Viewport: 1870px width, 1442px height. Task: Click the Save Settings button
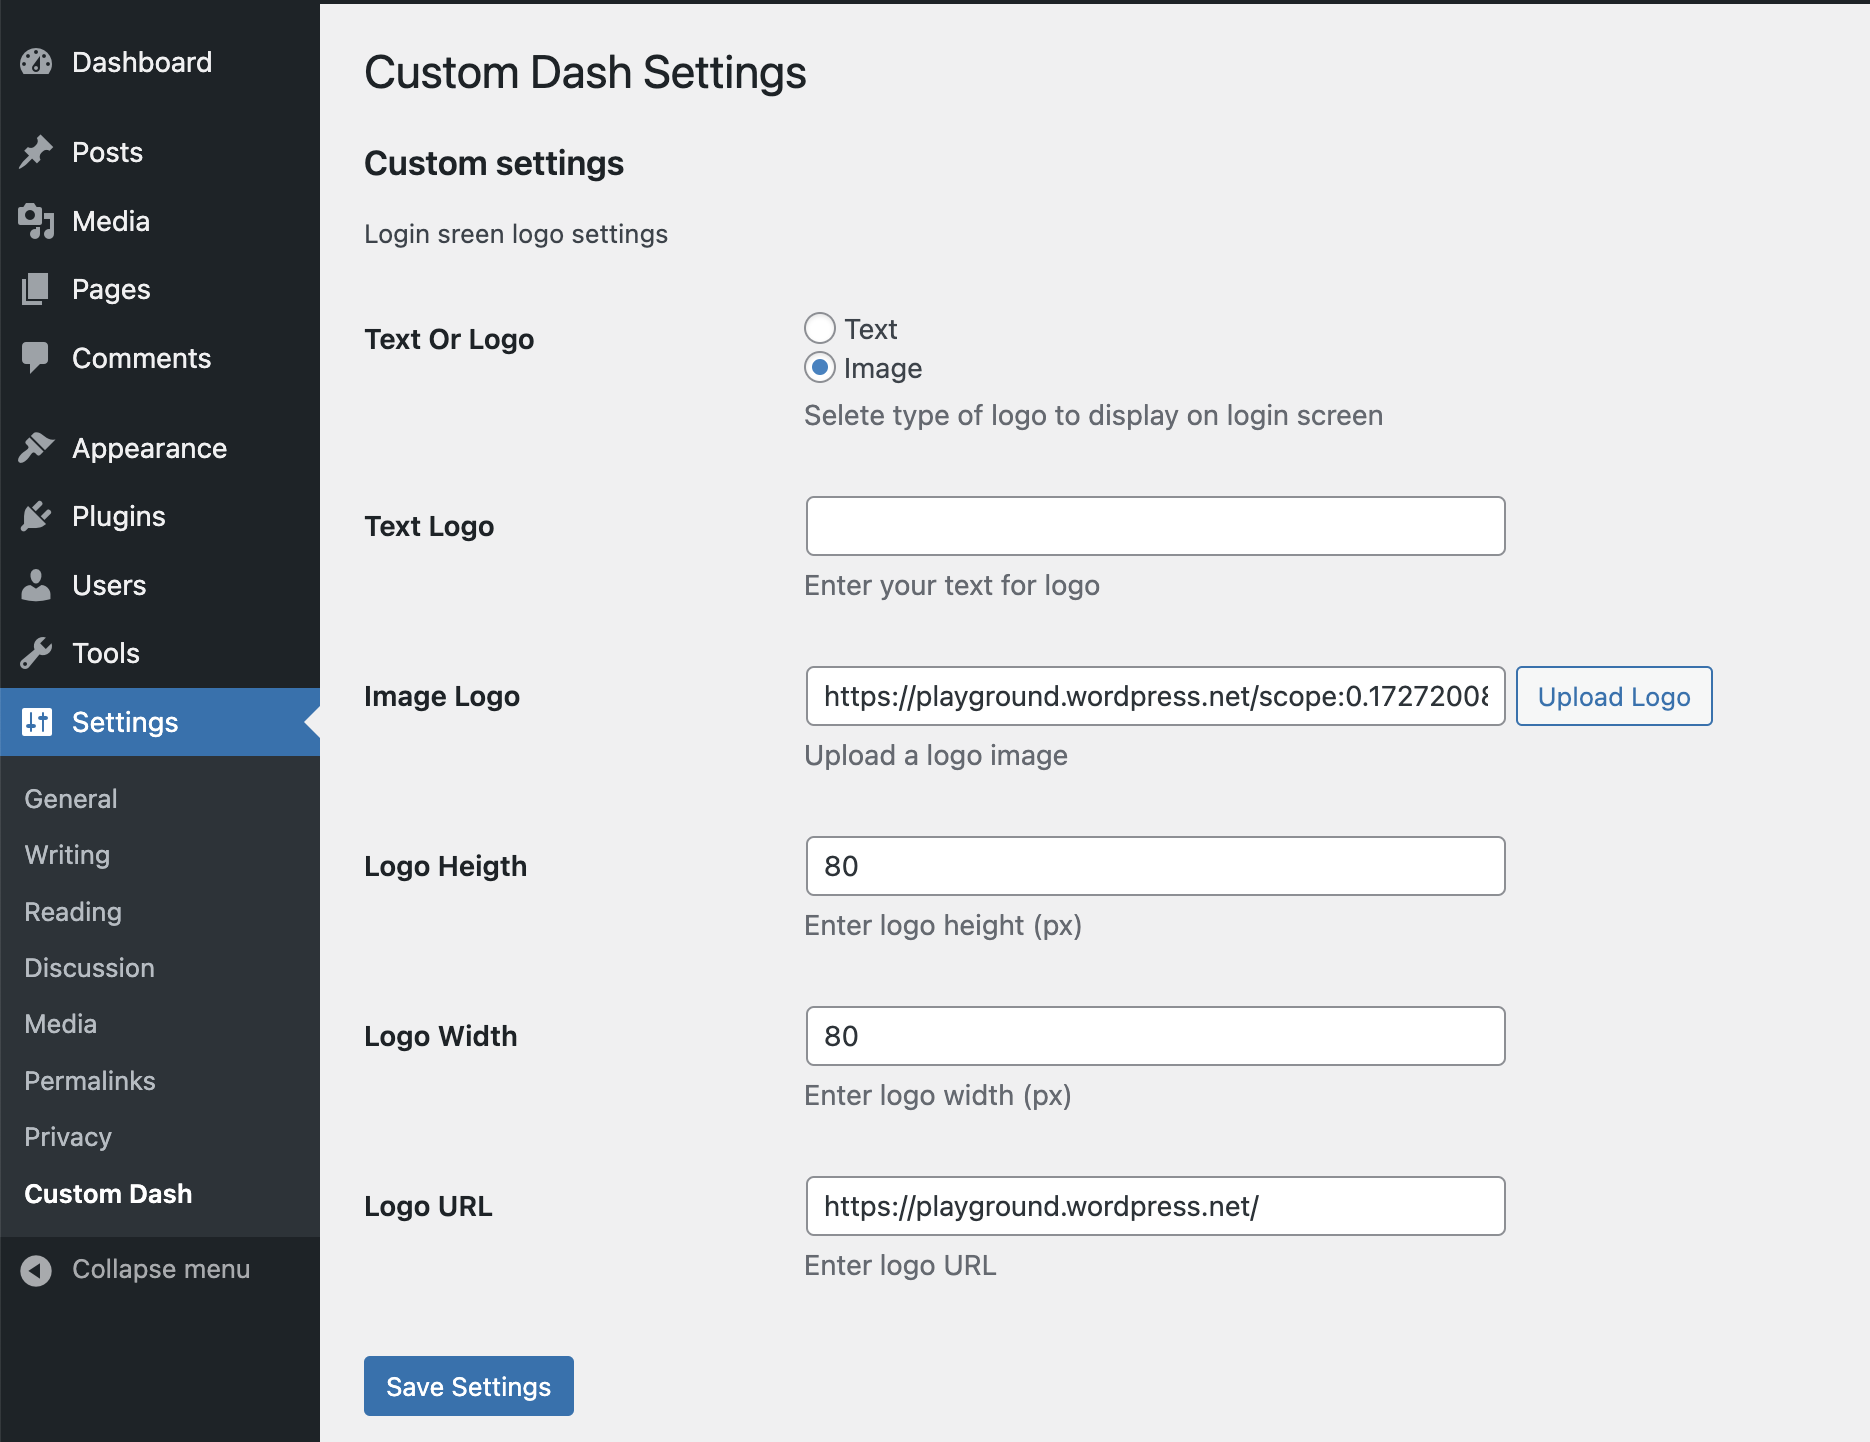coord(469,1386)
